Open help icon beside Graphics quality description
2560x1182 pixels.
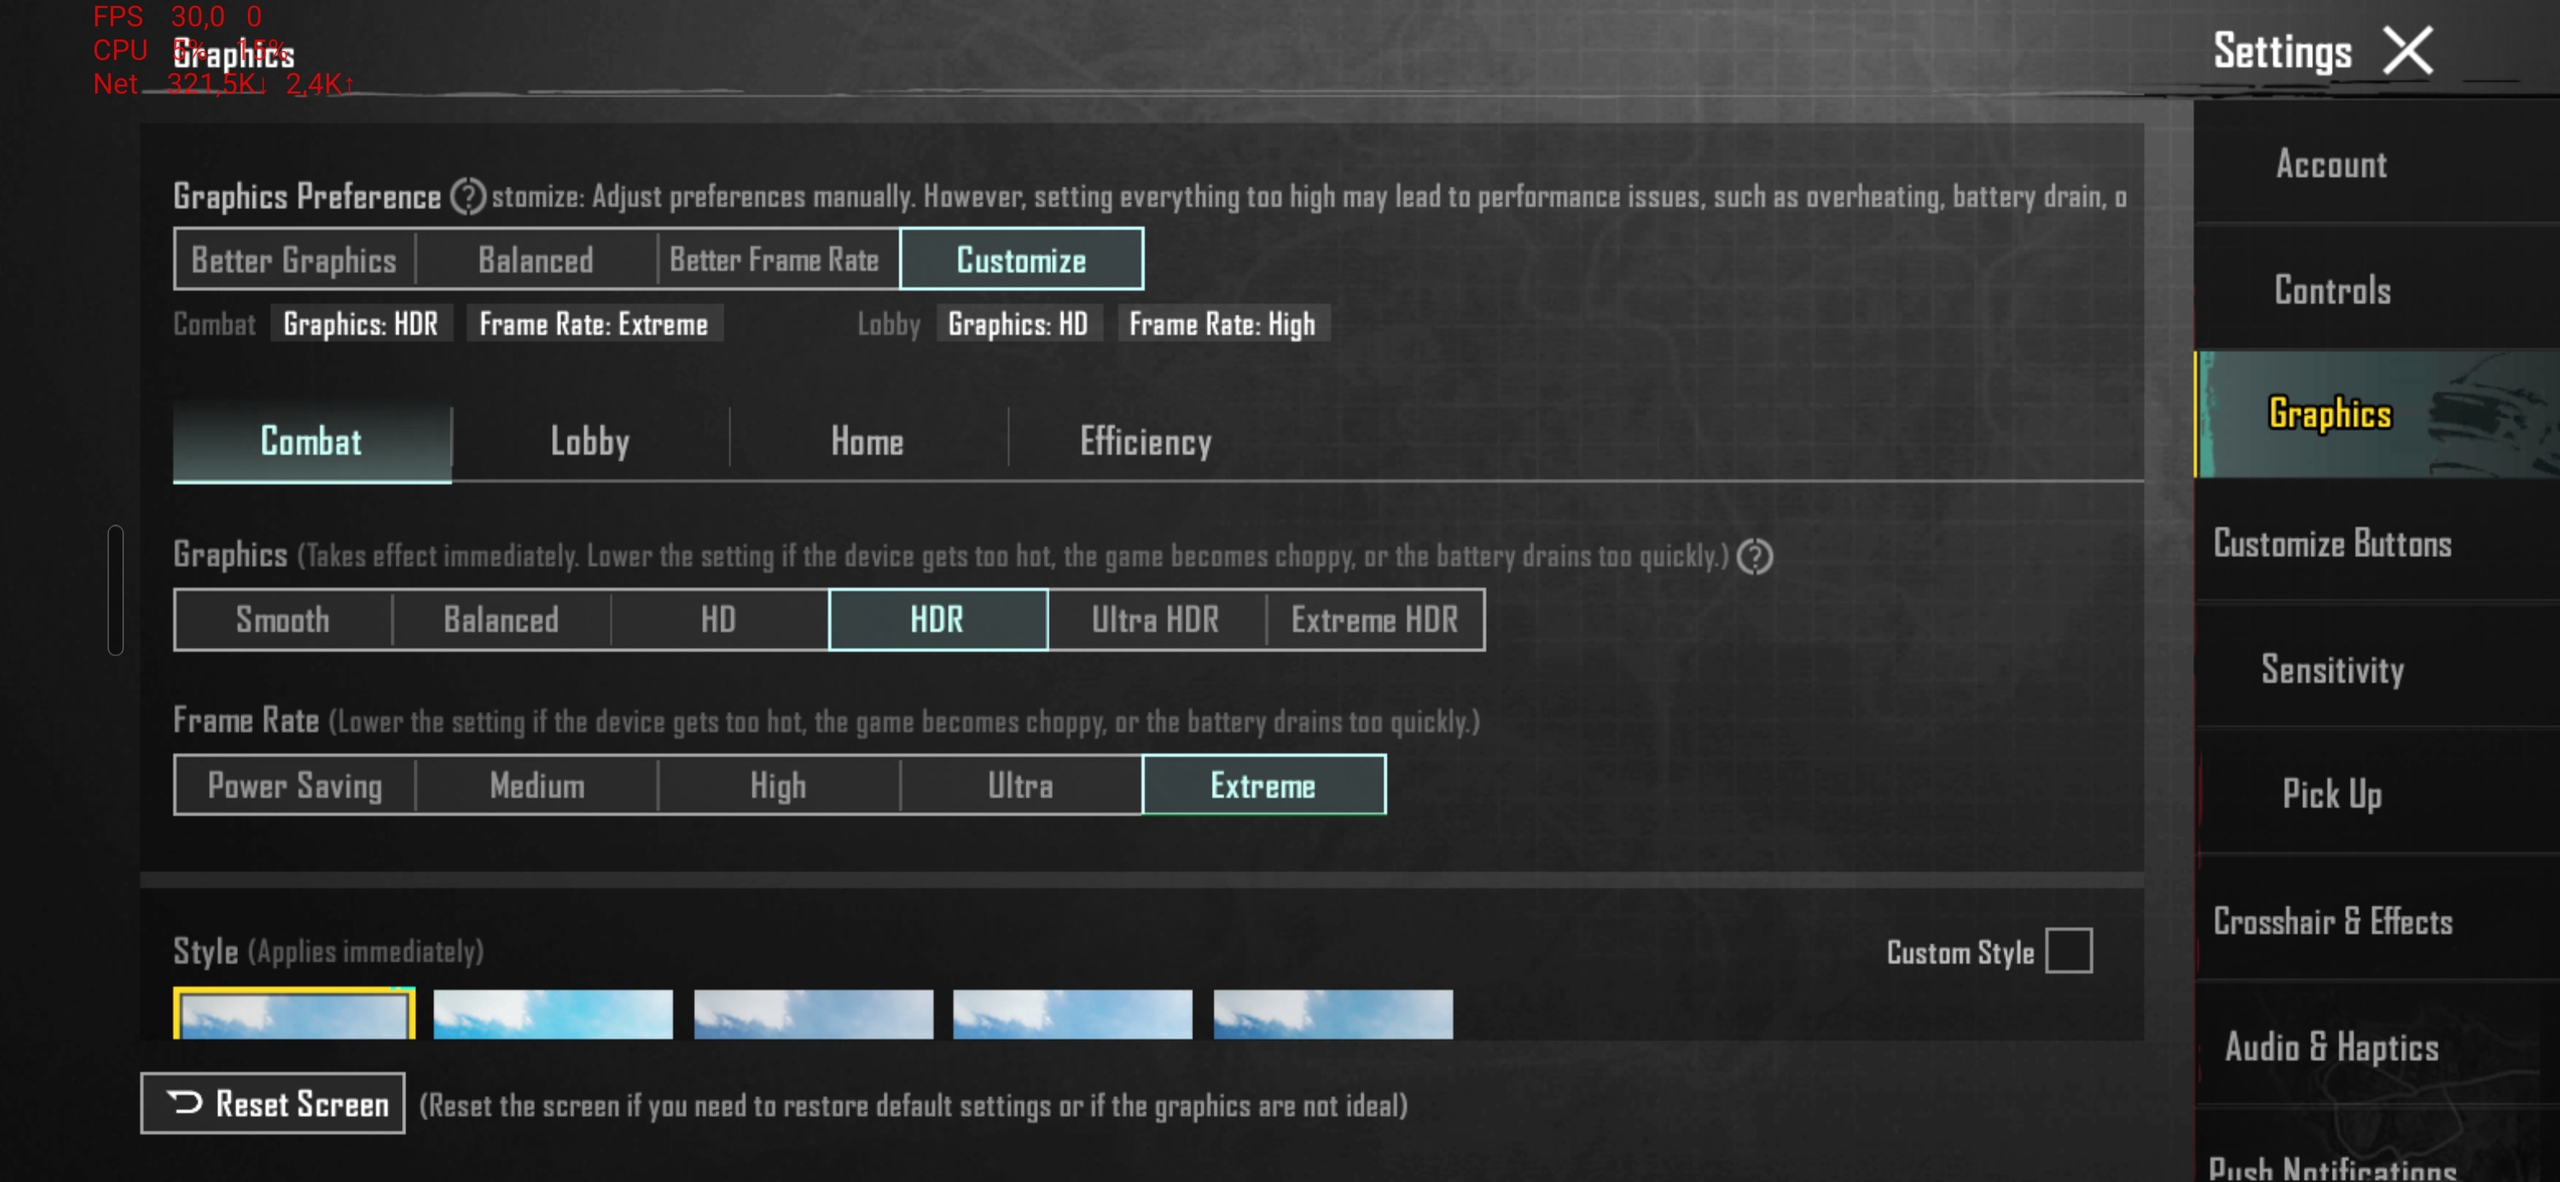(1754, 556)
